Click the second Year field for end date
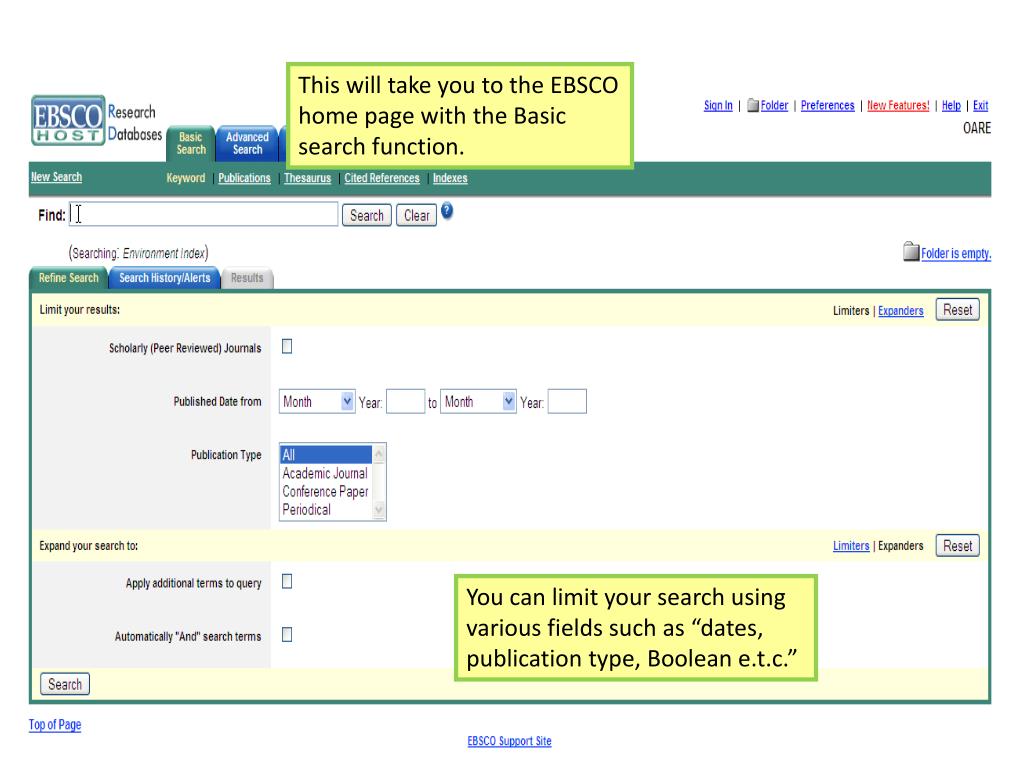The height and width of the screenshot is (768, 1024). (x=567, y=402)
